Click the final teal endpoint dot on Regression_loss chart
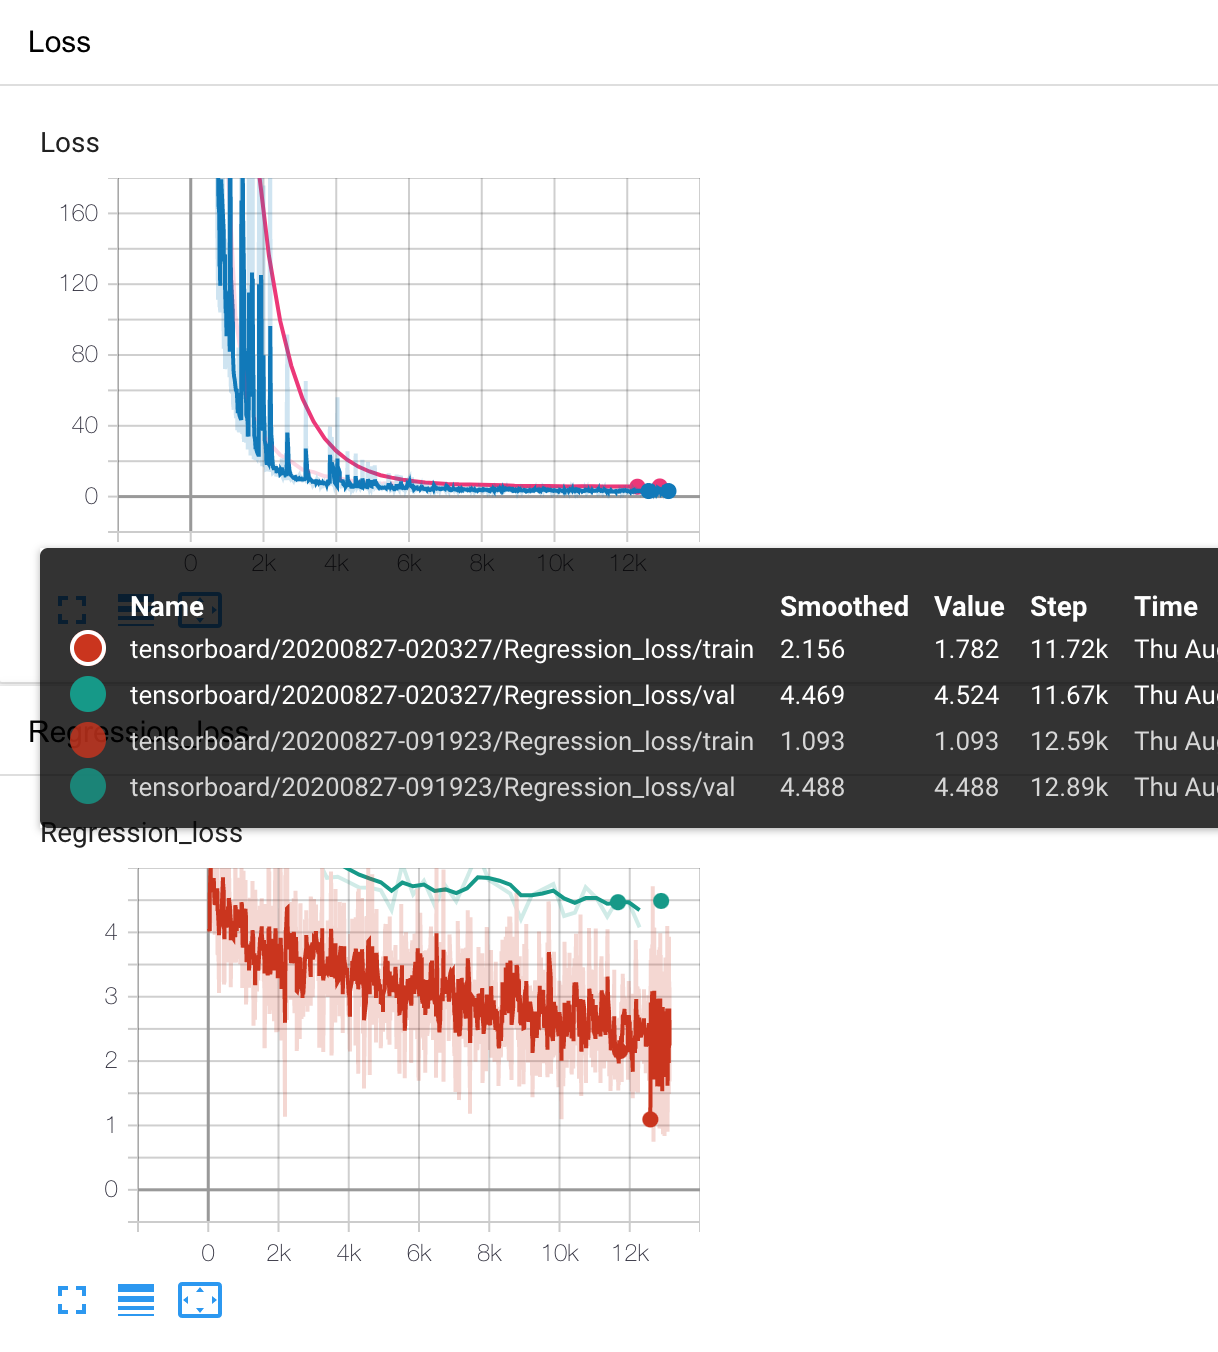Screen dimensions: 1218x1352 point(660,899)
